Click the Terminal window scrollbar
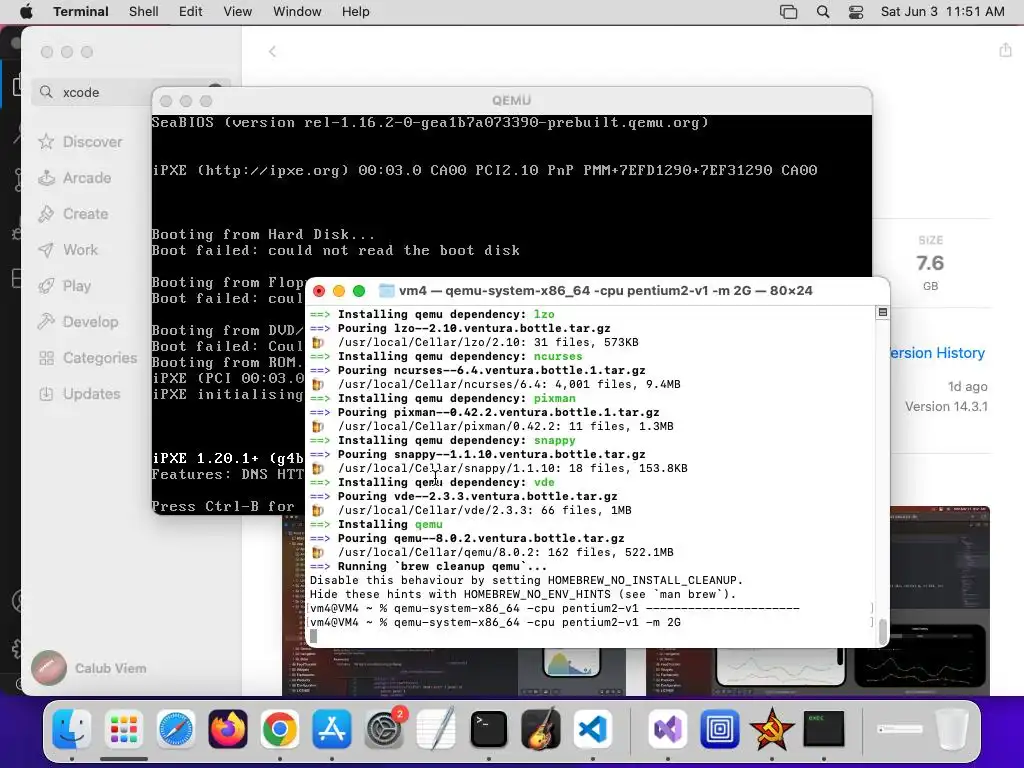Screen dimensions: 1024x768 (x=883, y=631)
